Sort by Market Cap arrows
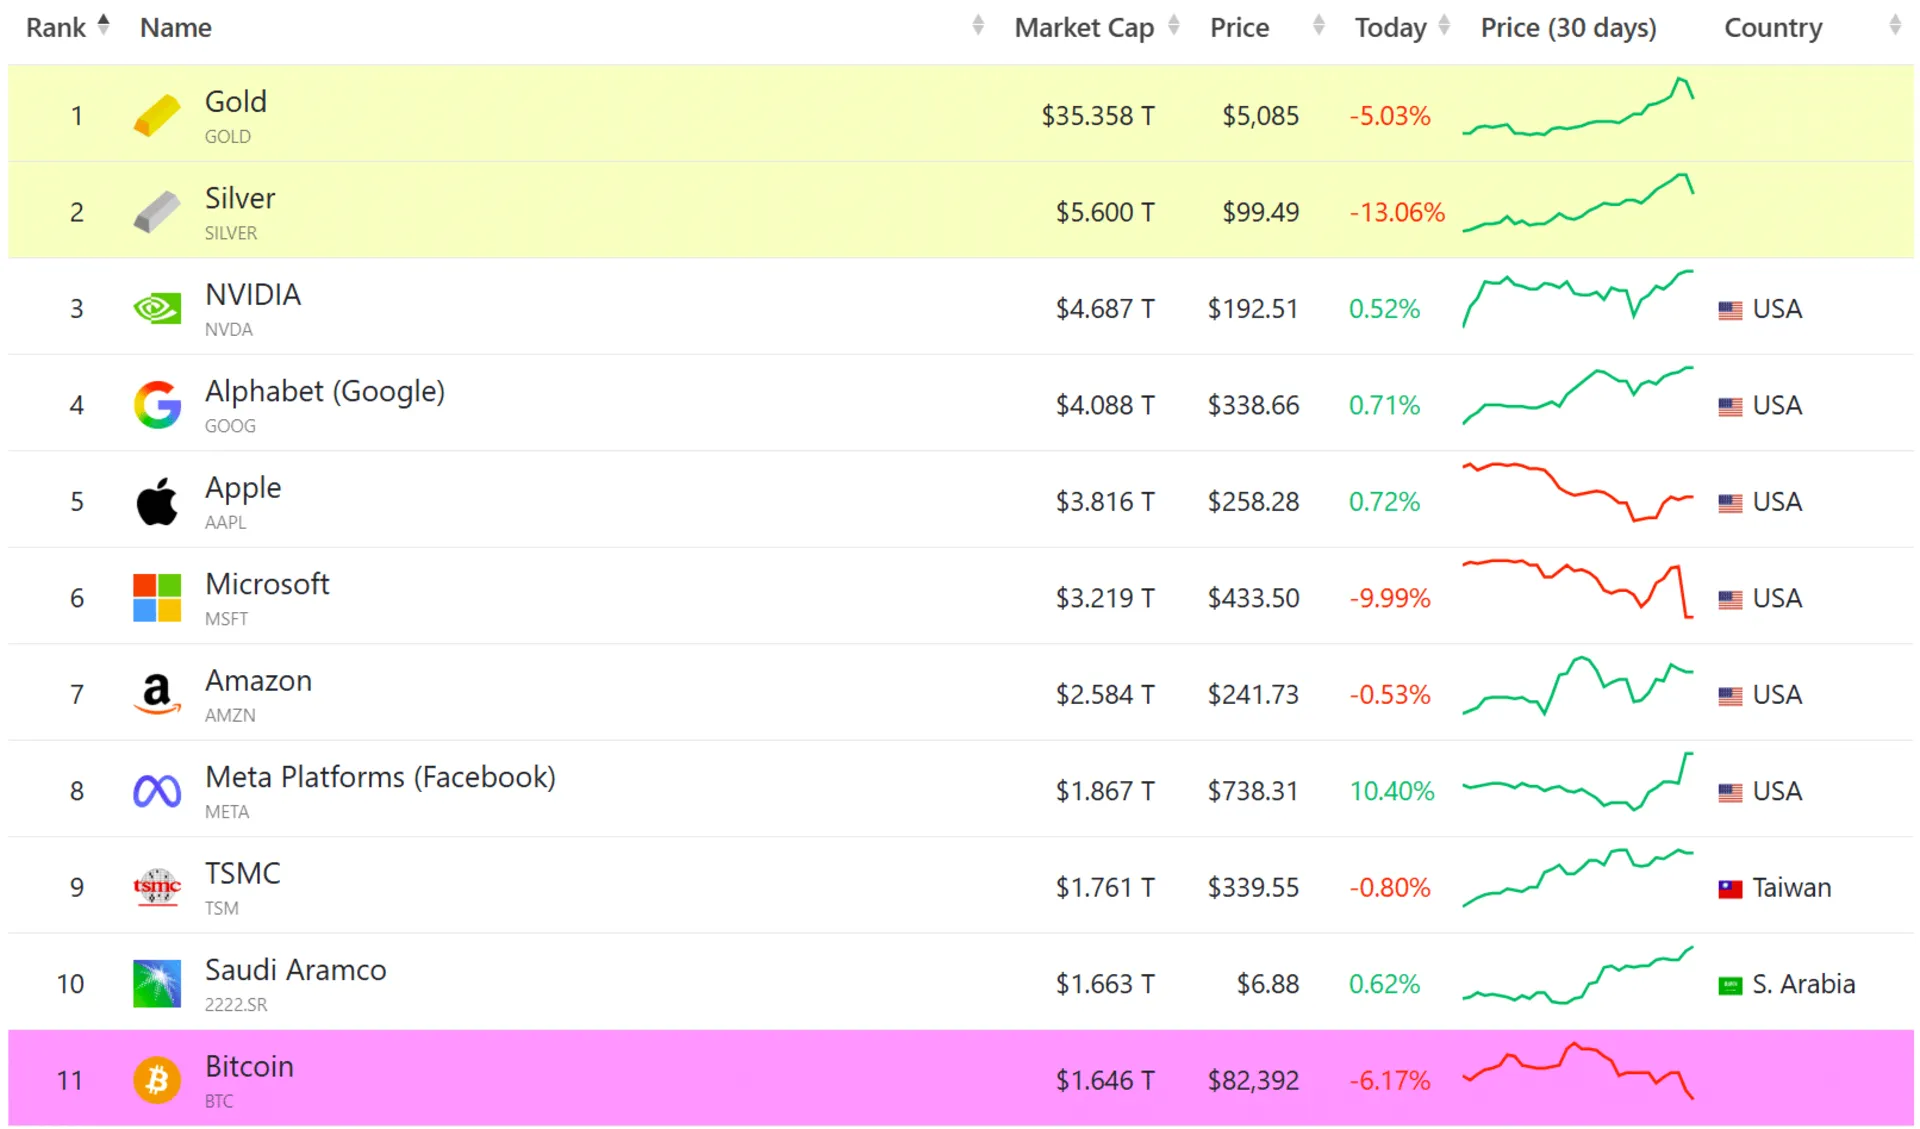Screen dimensions: 1920x1129 click(x=1174, y=26)
